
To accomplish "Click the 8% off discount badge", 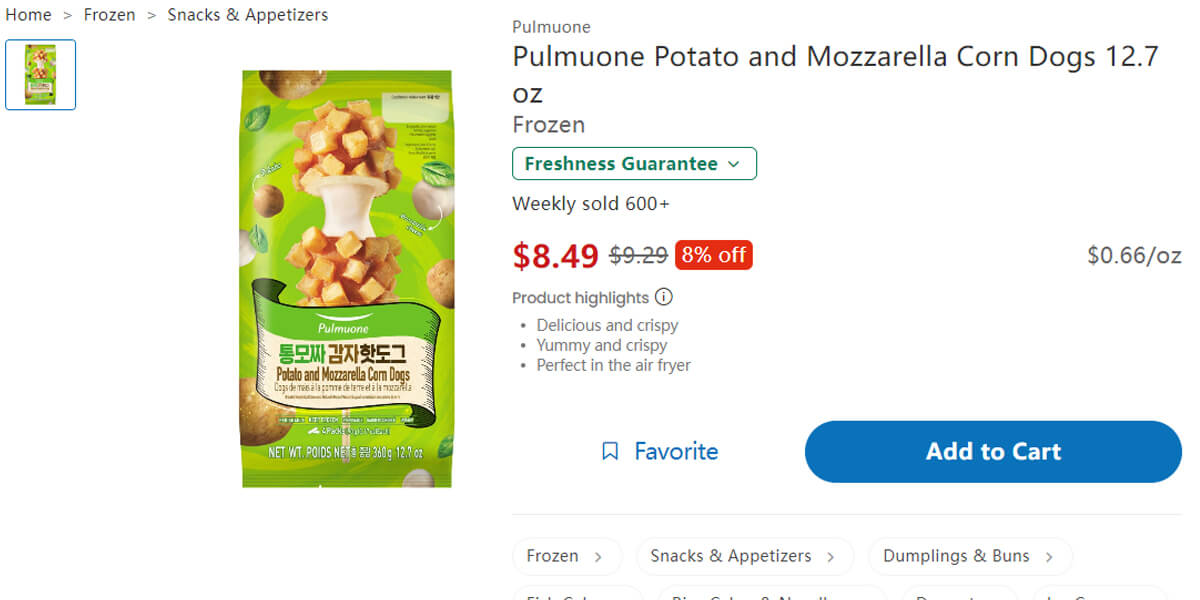I will [x=713, y=255].
